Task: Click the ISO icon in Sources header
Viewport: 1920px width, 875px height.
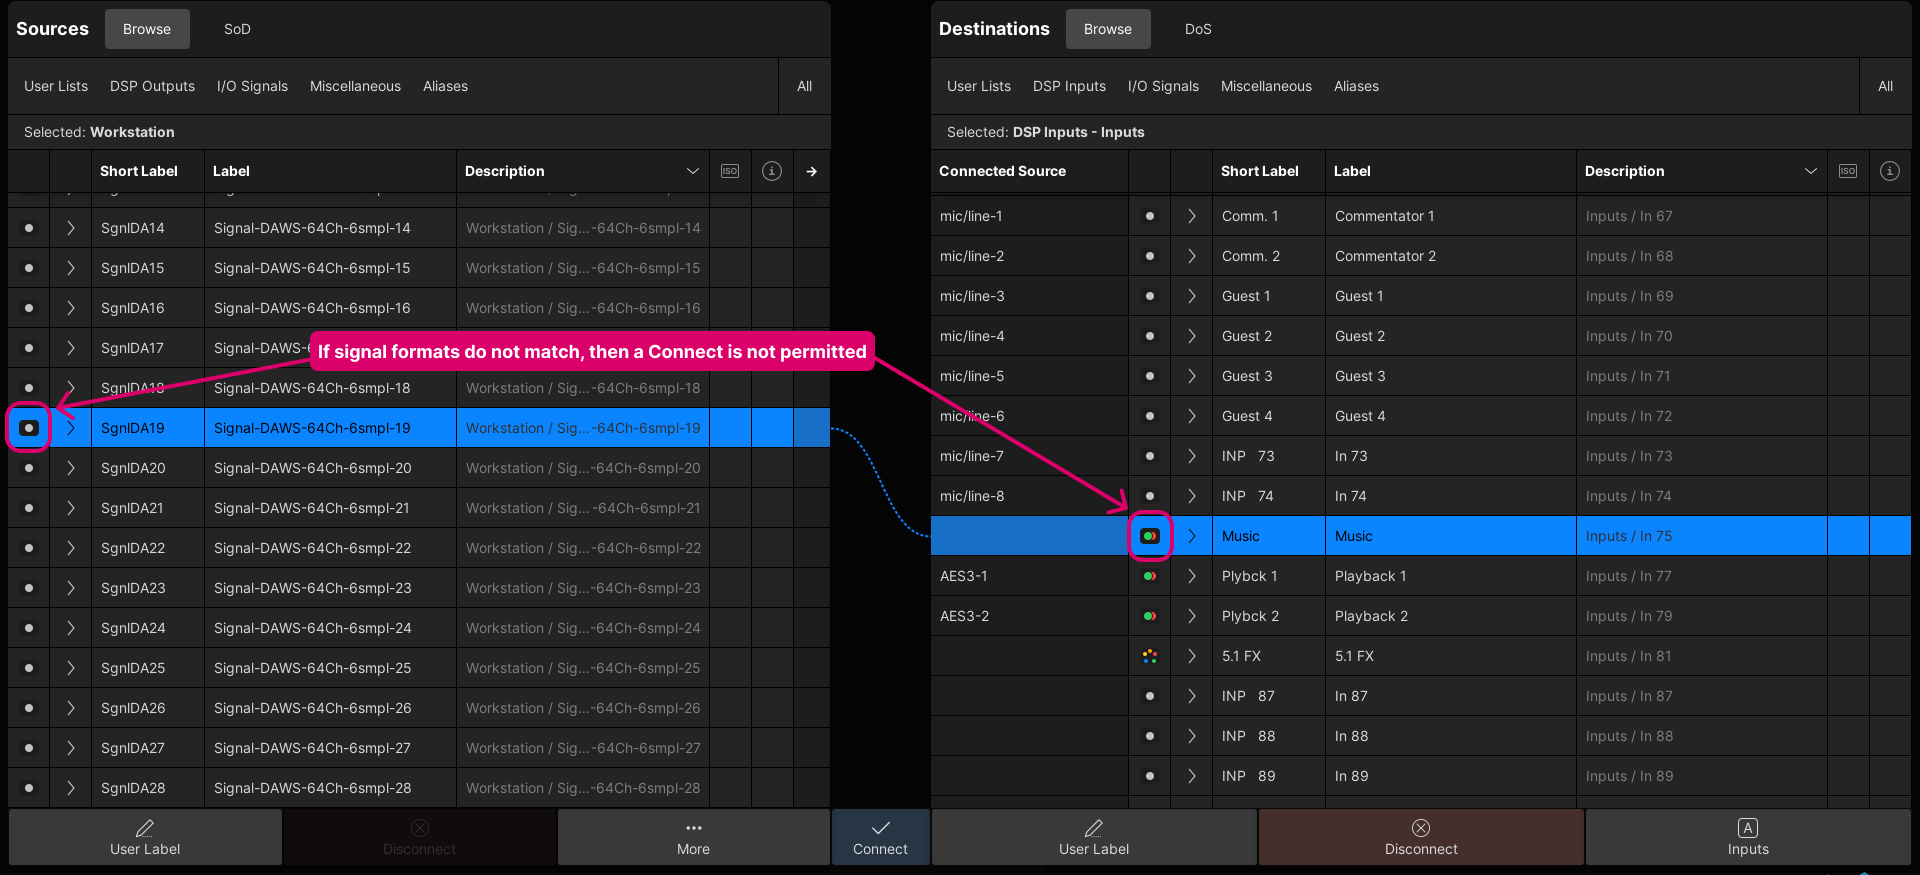Action: tap(730, 171)
